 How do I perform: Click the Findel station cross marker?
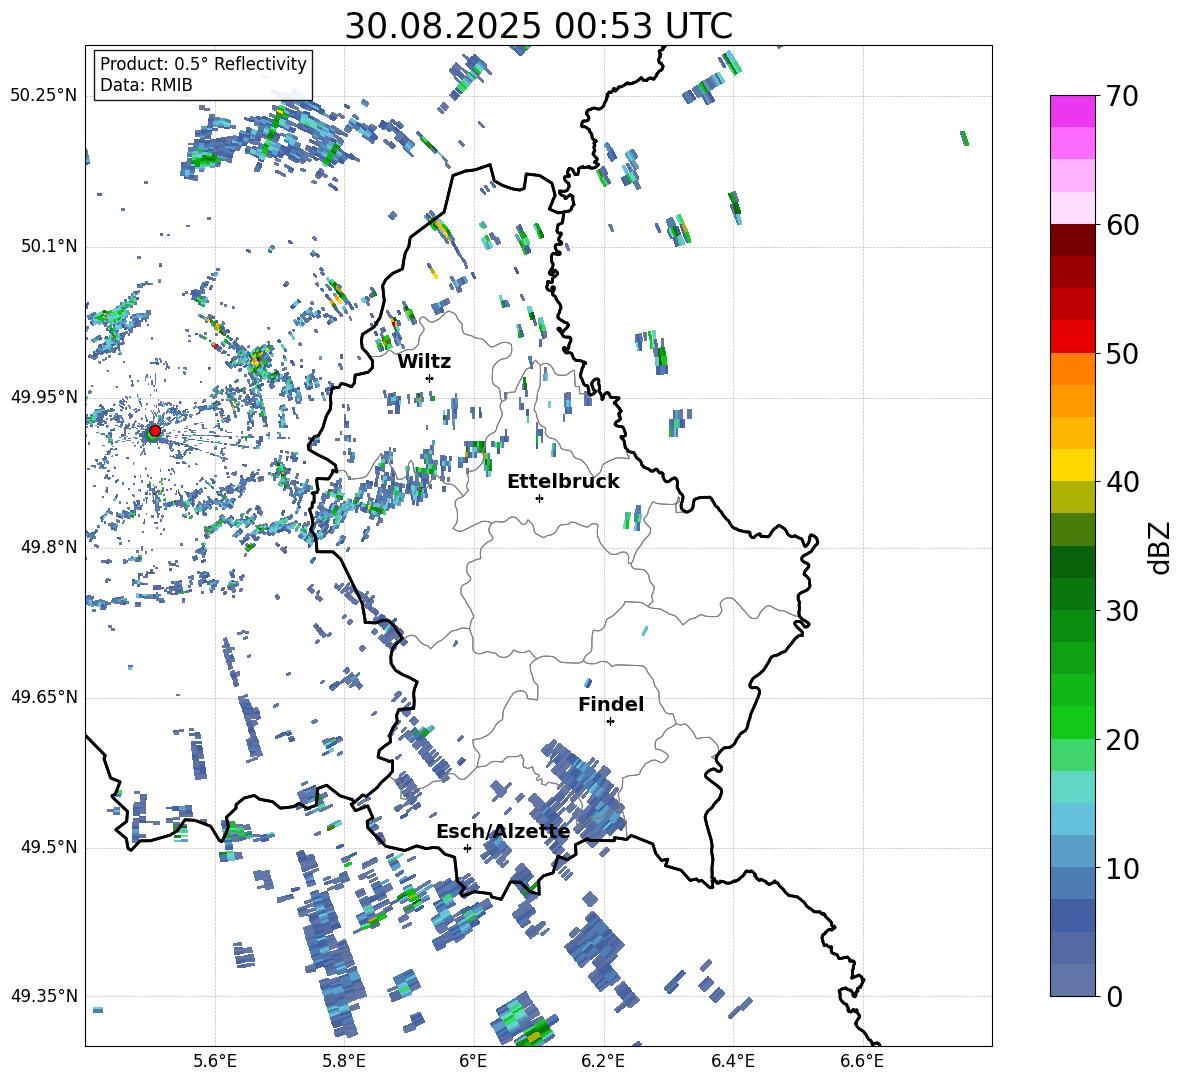610,722
